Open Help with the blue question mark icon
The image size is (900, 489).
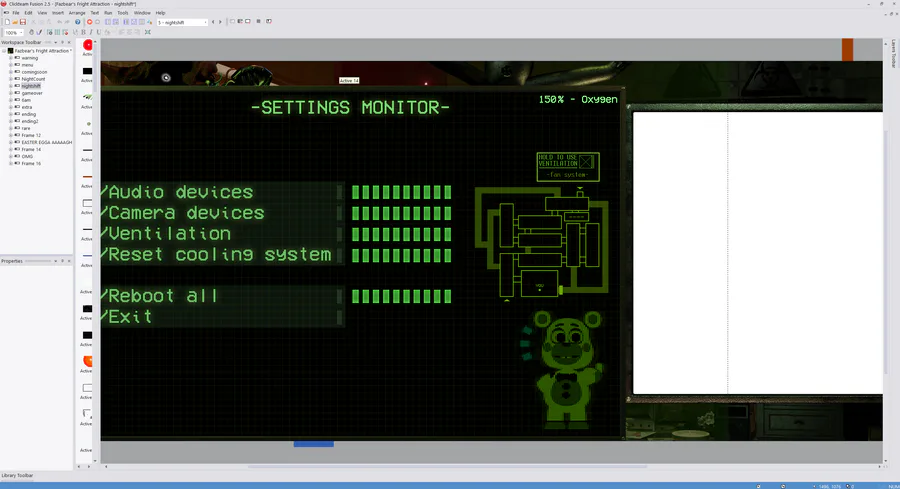tap(77, 22)
